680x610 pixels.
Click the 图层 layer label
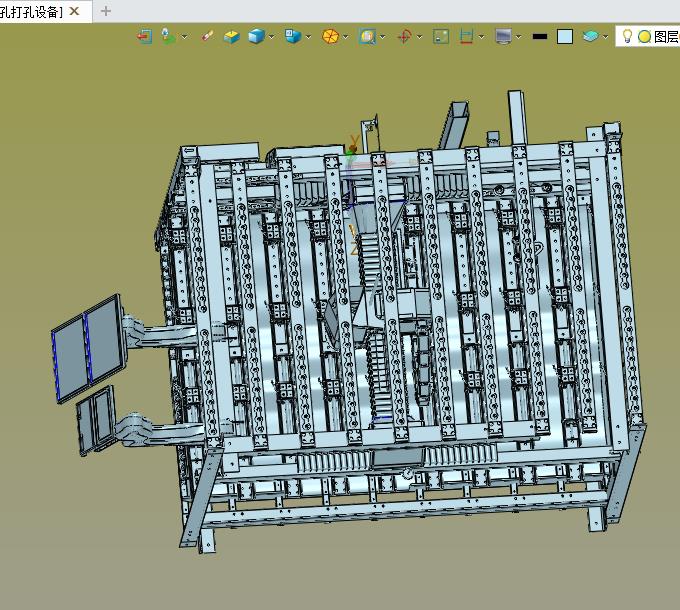(x=666, y=37)
